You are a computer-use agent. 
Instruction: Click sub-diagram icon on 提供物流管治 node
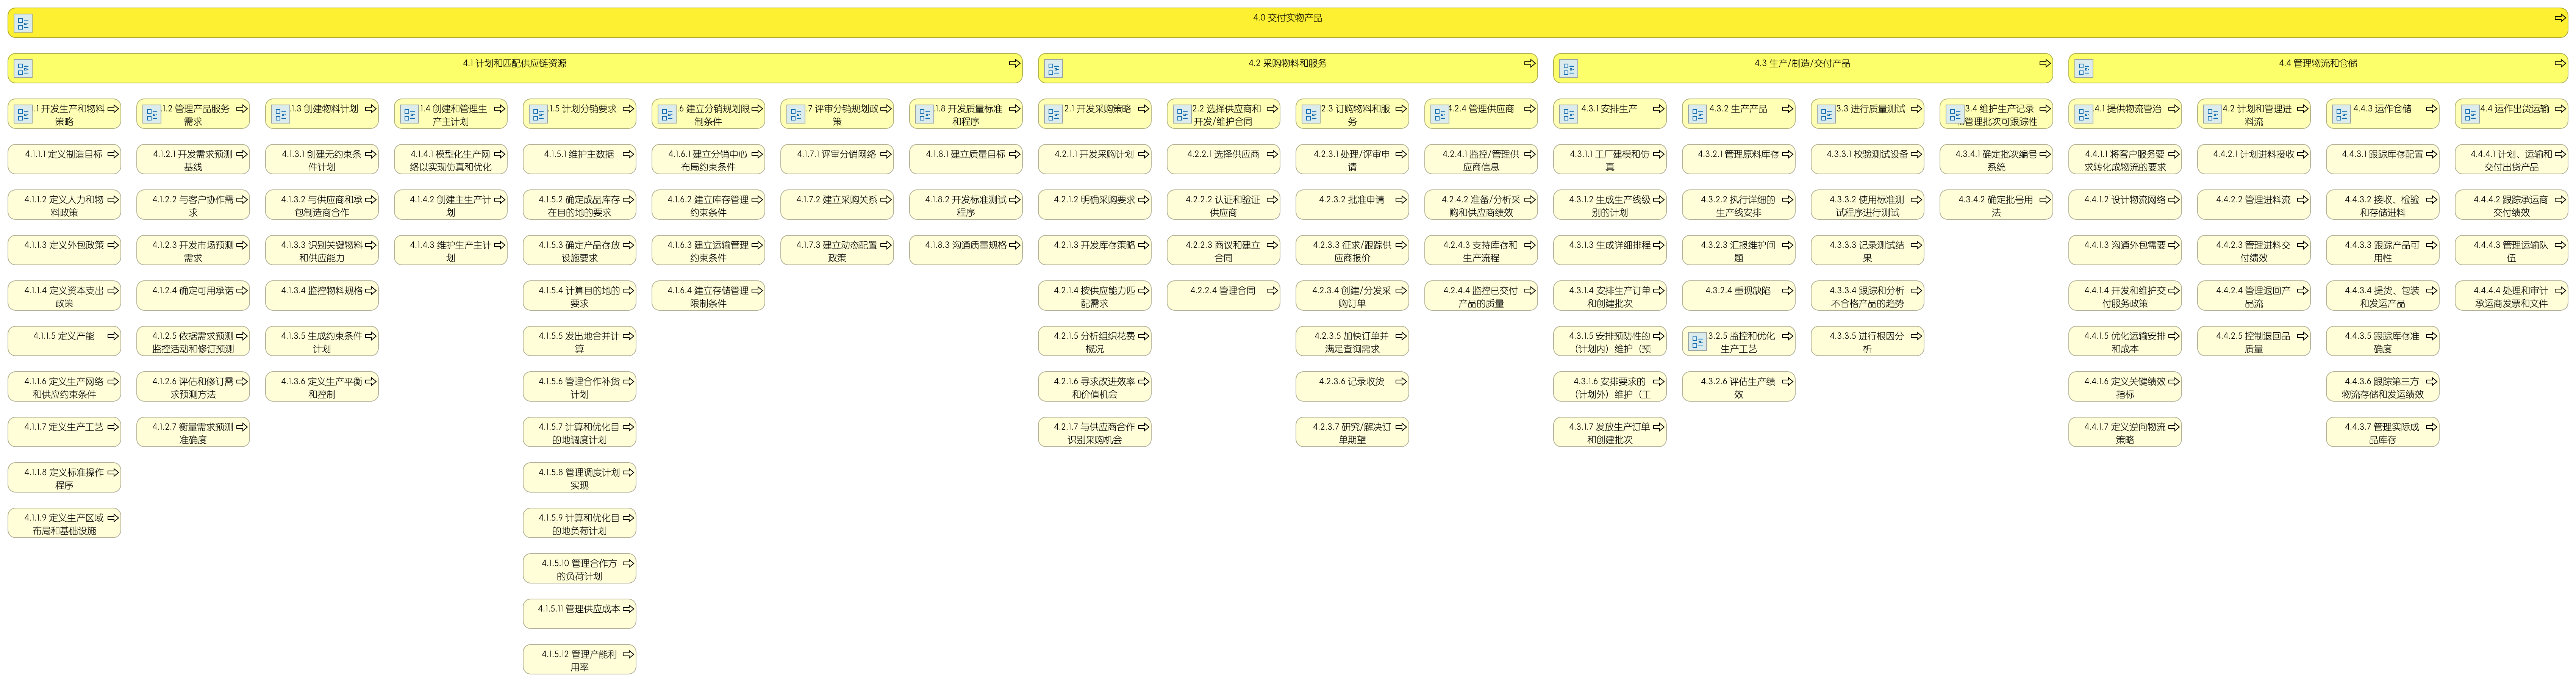tap(2084, 114)
